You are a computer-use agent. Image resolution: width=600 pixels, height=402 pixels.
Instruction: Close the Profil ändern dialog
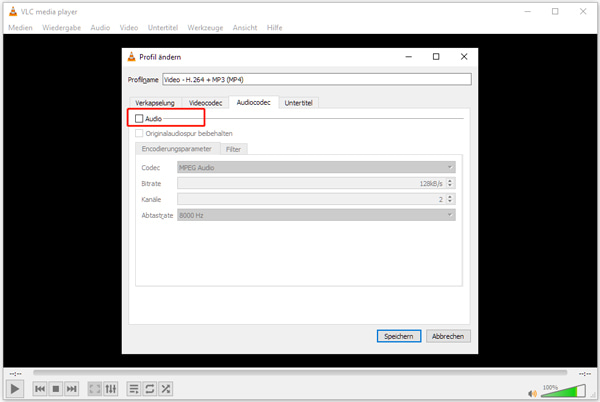(x=464, y=57)
